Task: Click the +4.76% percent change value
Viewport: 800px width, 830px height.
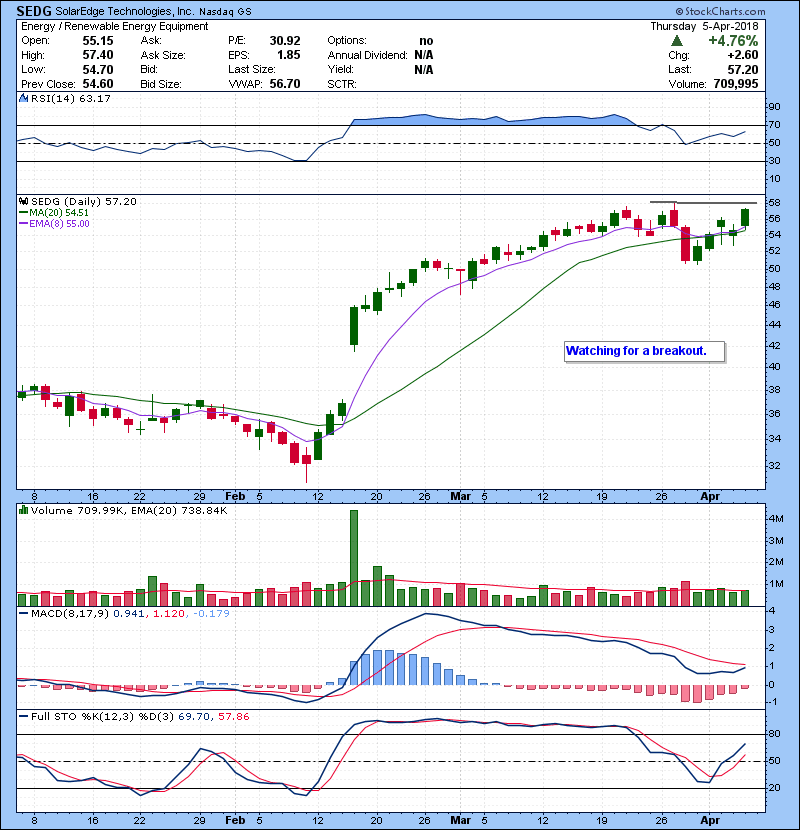Action: click(733, 41)
